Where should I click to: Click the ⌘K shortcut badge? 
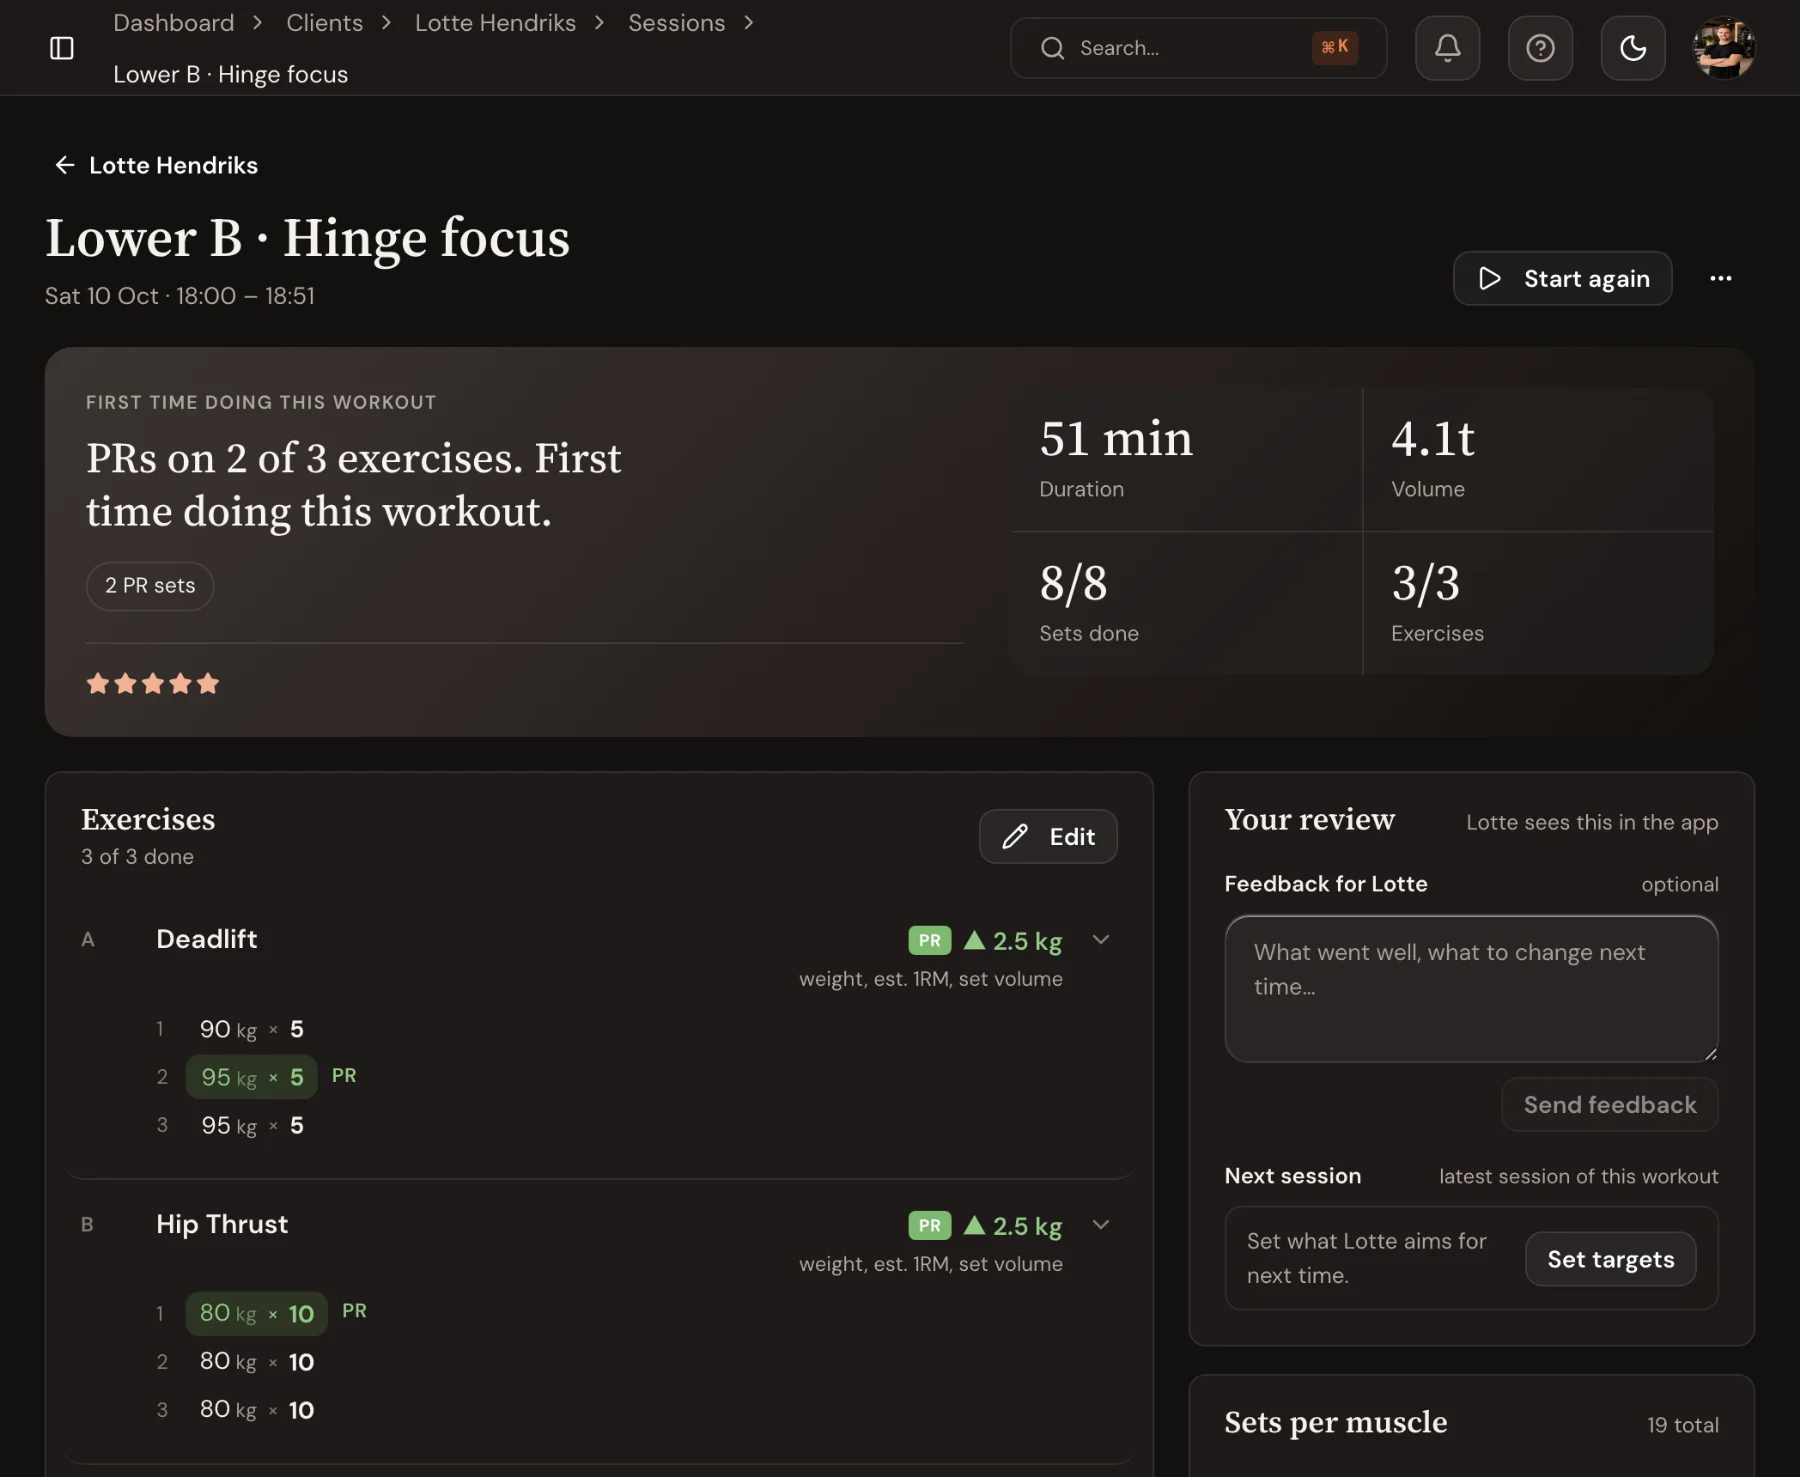(1334, 47)
